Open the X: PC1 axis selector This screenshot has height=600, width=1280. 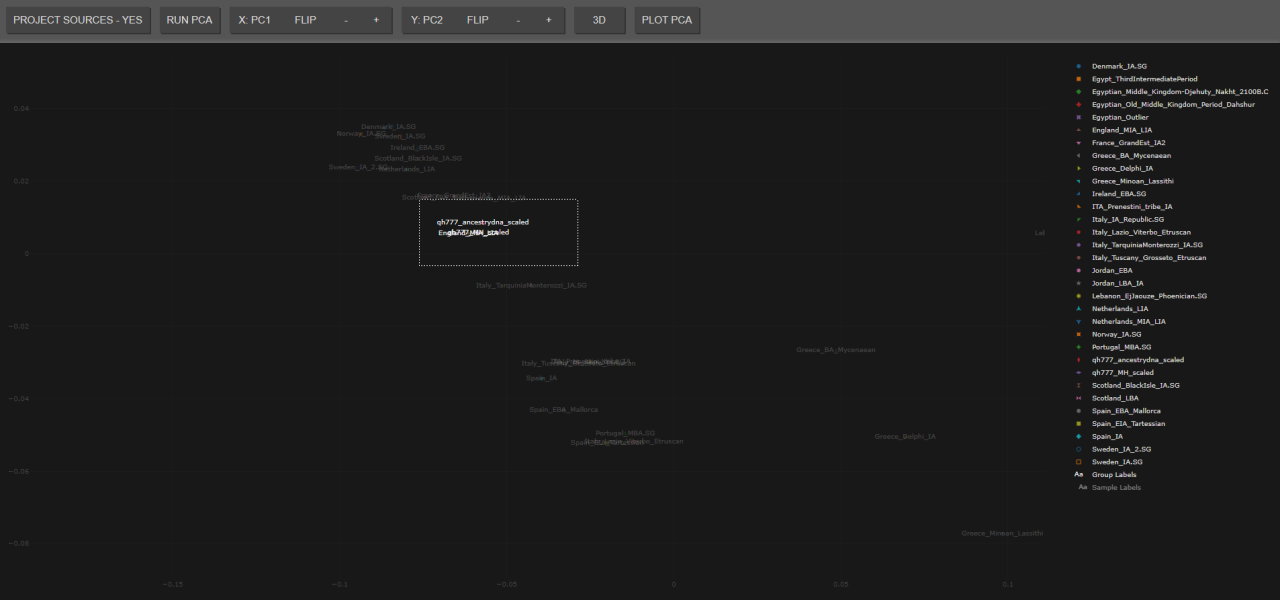coord(255,20)
